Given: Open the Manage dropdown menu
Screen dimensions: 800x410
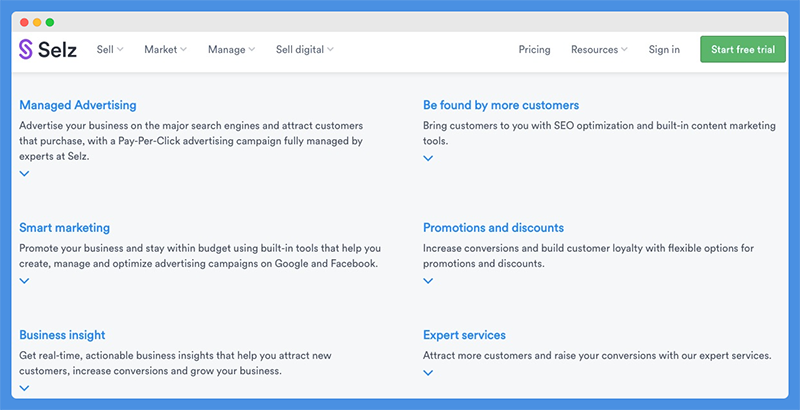Looking at the screenshot, I should pos(231,49).
